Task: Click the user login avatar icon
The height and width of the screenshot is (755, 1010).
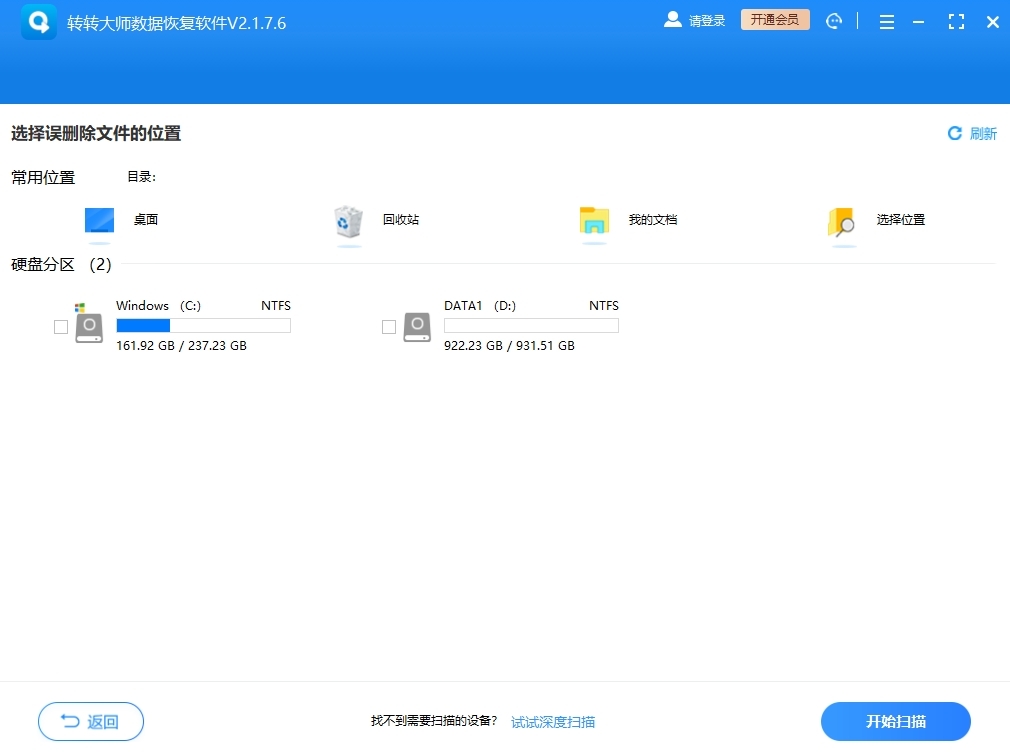Action: (674, 19)
